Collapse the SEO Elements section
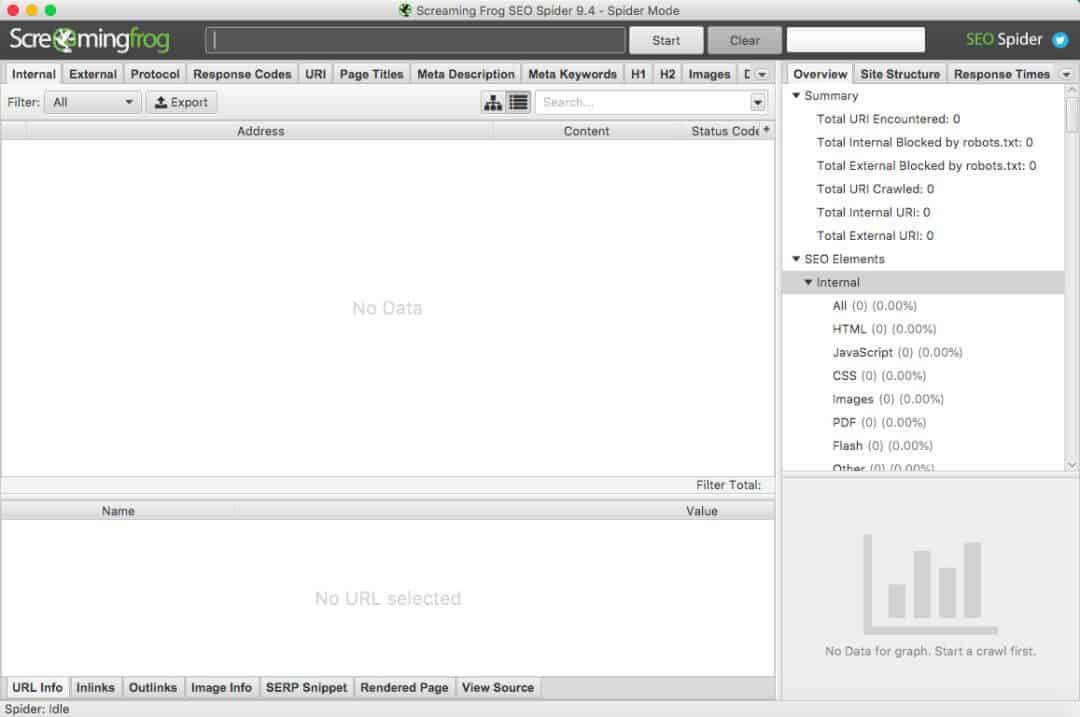Screen dimensions: 1080x717 tap(796, 259)
